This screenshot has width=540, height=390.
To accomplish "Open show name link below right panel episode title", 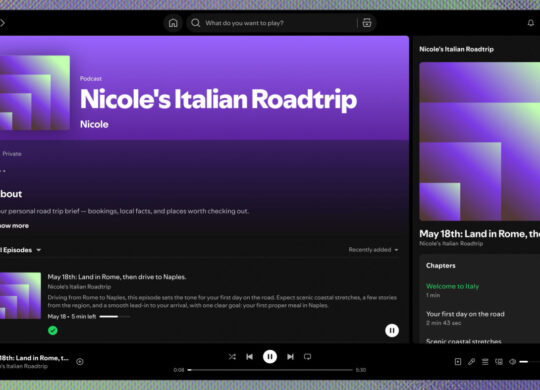I will 451,244.
